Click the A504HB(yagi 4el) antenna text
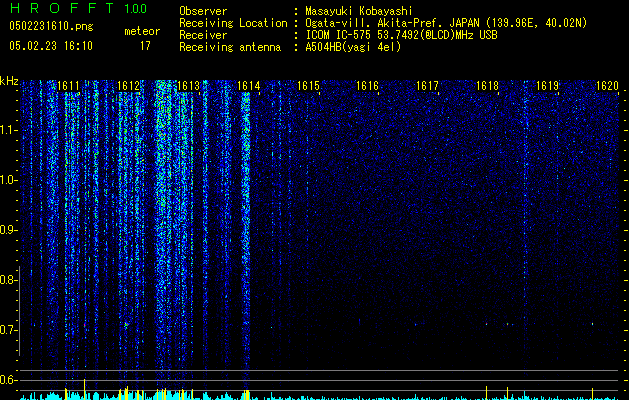629x400 pixels. pos(353,47)
